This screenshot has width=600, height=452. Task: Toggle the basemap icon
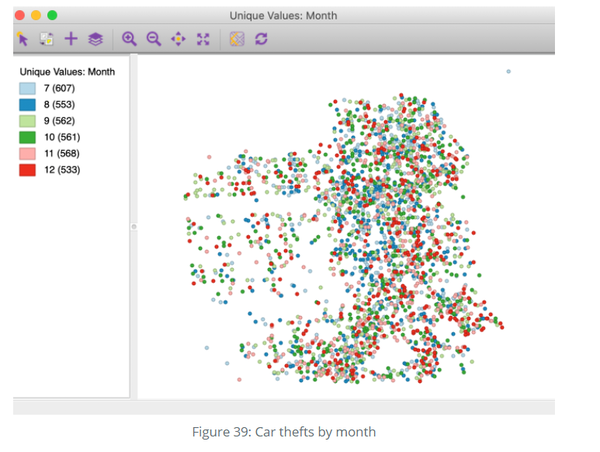coord(237,39)
